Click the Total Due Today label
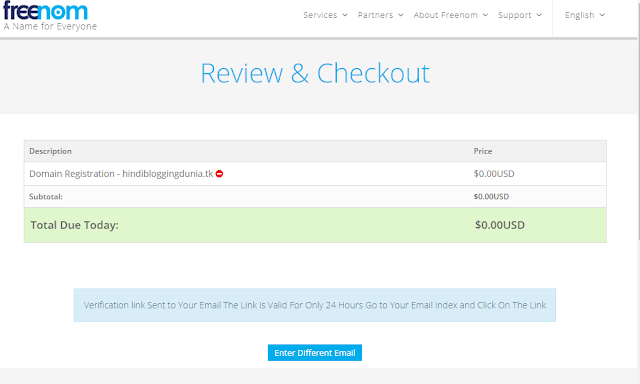The width and height of the screenshot is (640, 384). [74, 225]
